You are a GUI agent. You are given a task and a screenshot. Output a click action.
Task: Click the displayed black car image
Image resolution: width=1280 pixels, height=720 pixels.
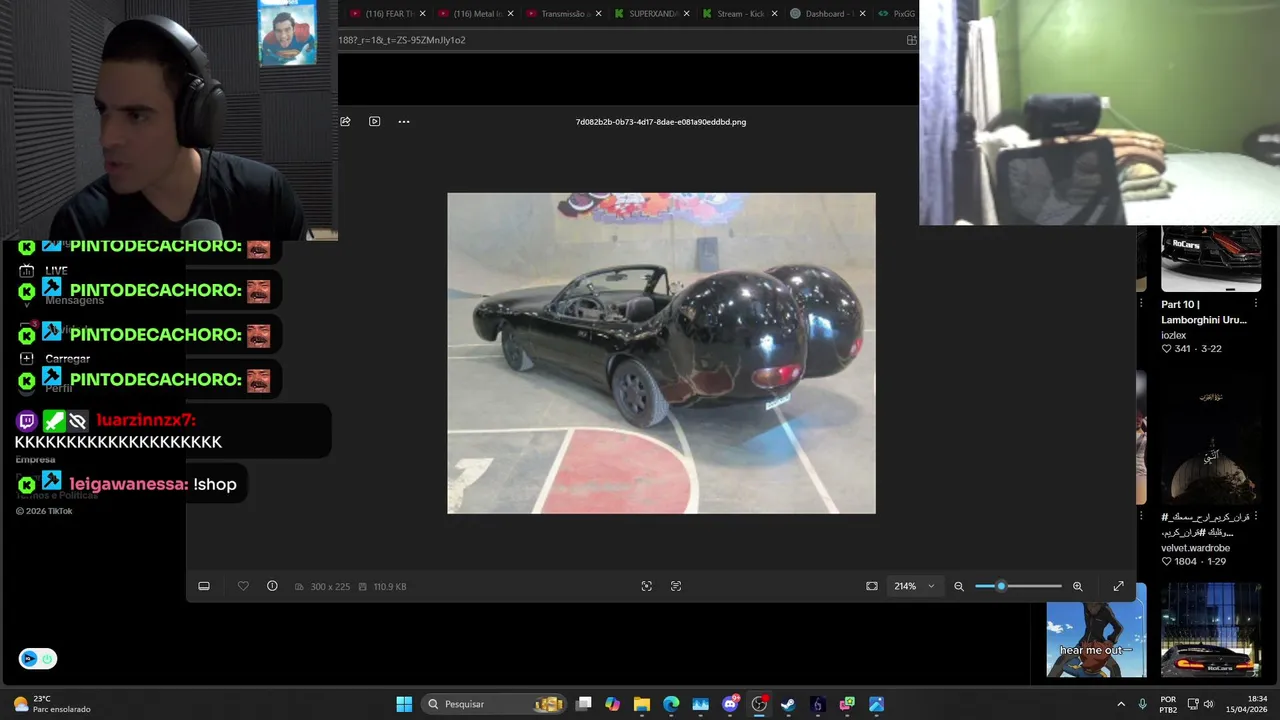point(661,353)
